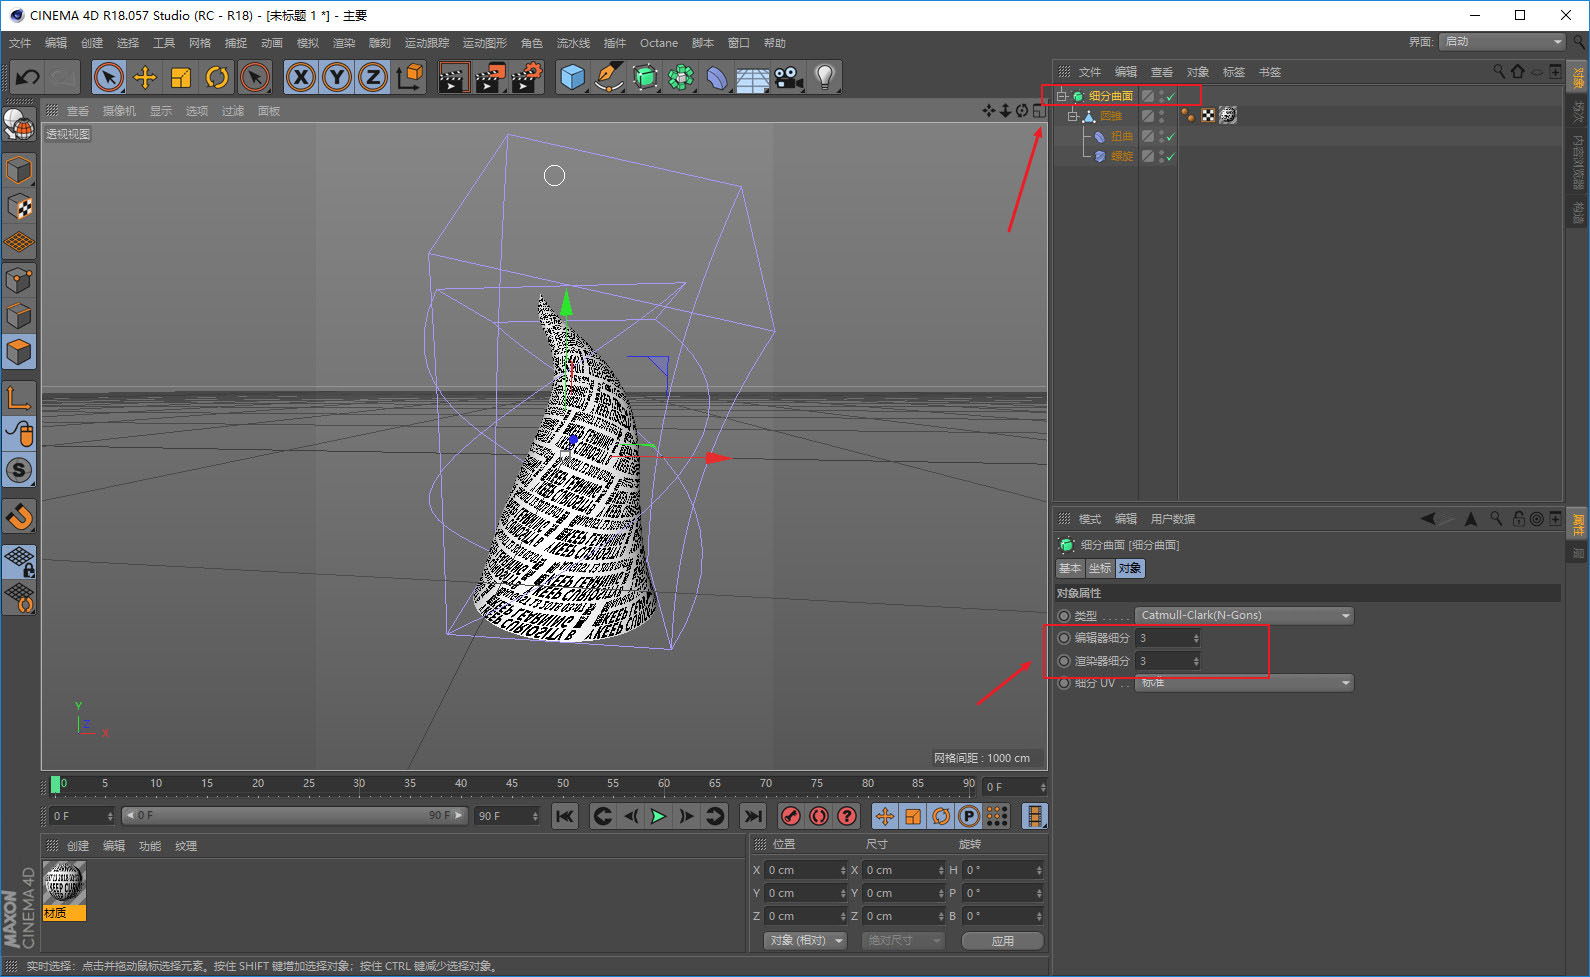
Task: Select the 材质 material thumbnail
Action: pyautogui.click(x=64, y=891)
